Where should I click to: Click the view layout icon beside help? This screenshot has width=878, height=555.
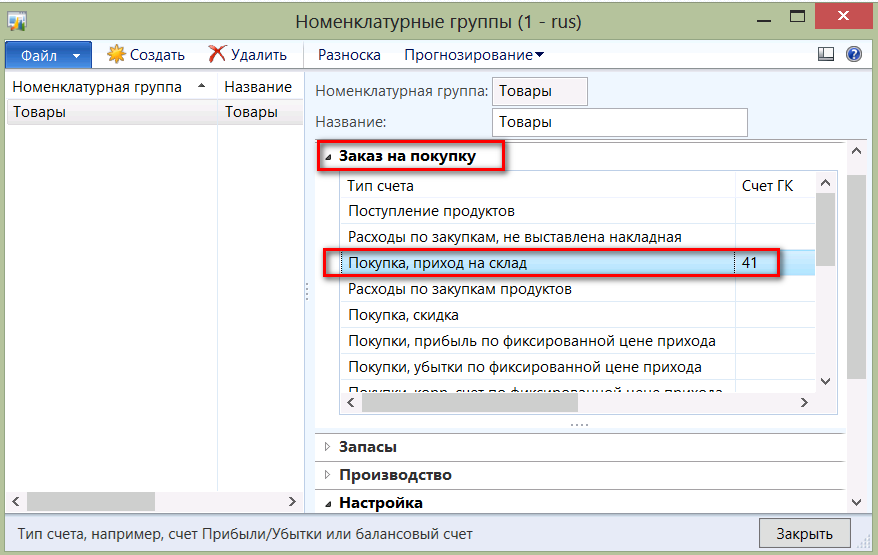826,55
